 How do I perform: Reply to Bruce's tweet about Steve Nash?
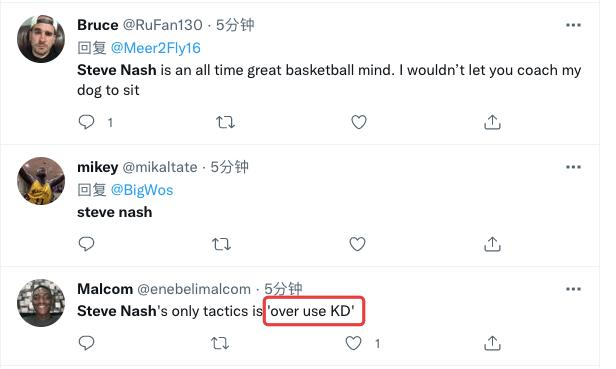pos(86,122)
